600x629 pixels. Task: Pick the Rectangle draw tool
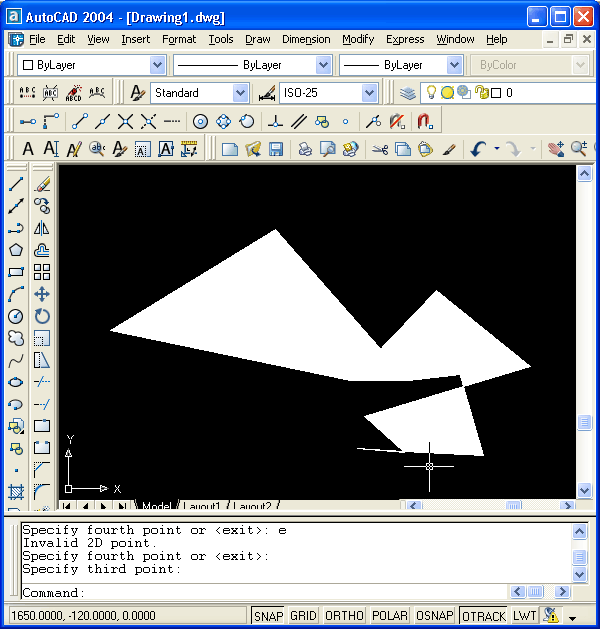16,272
